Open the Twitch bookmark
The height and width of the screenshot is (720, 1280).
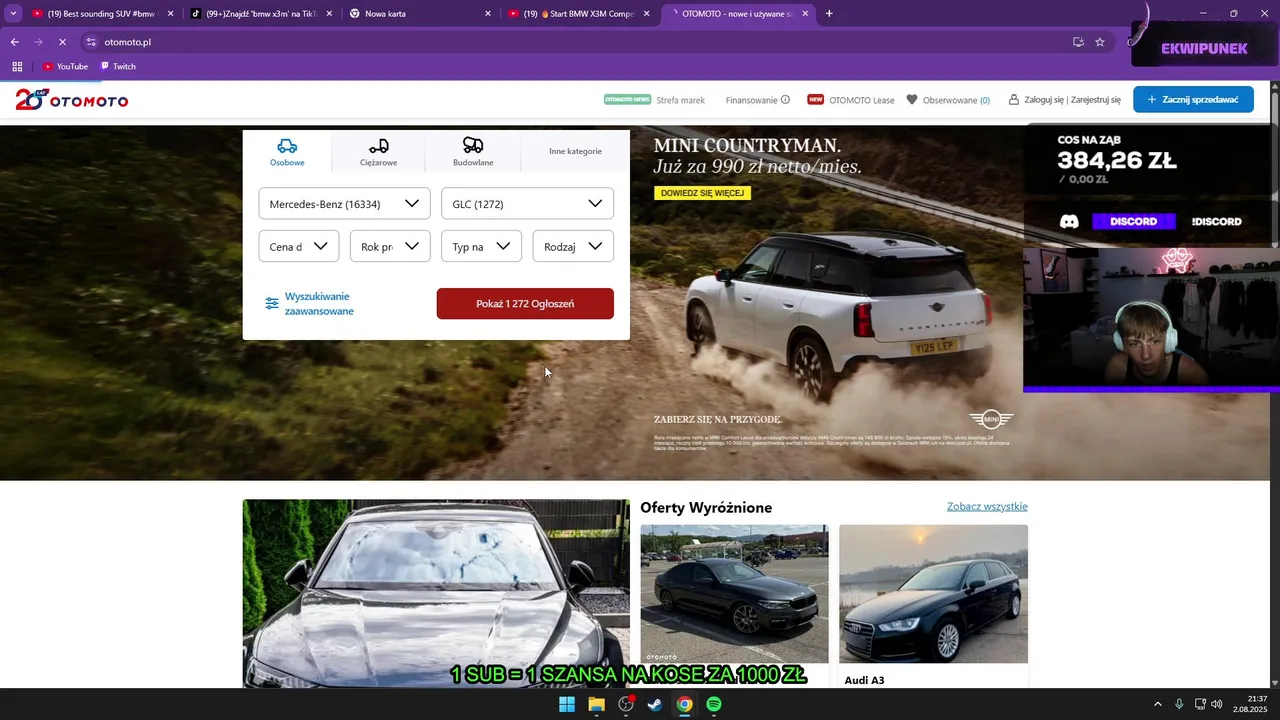point(118,67)
